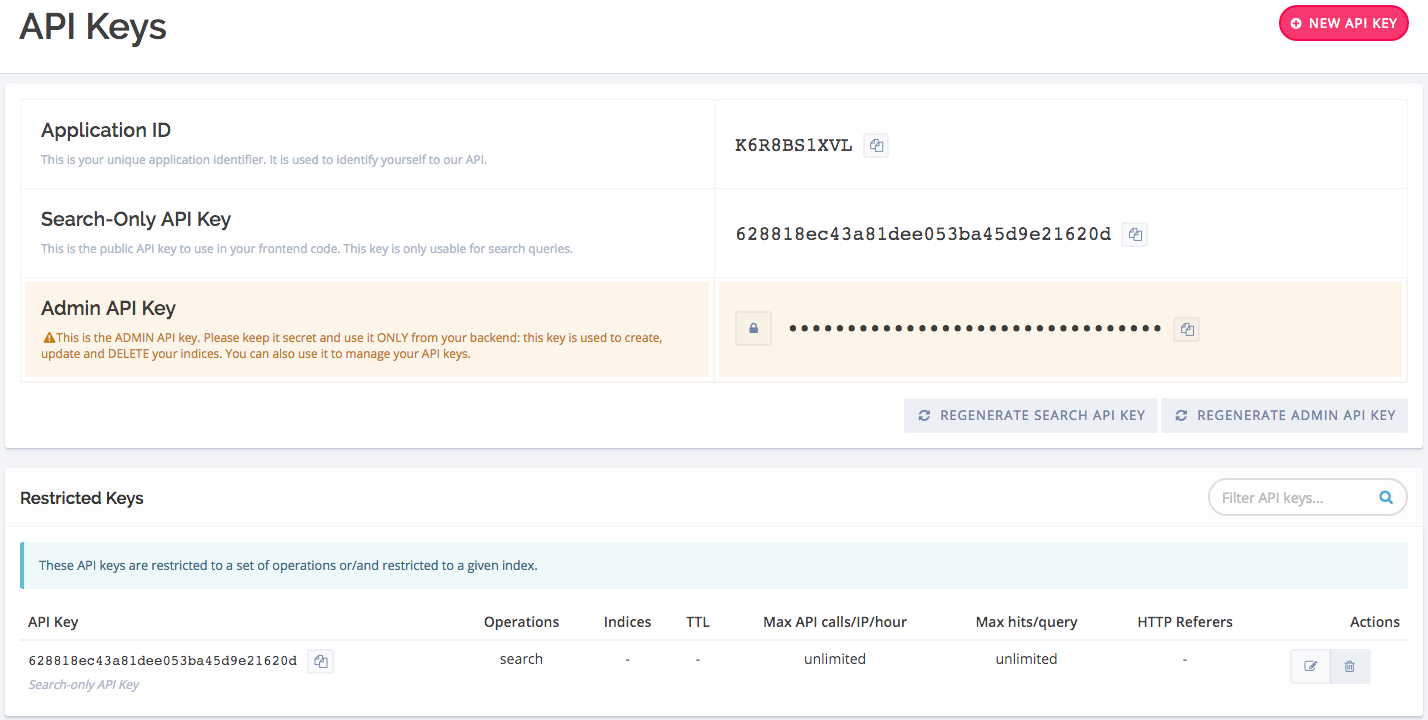Copy the Application ID to clipboard
This screenshot has height=720, width=1428.
tap(876, 146)
